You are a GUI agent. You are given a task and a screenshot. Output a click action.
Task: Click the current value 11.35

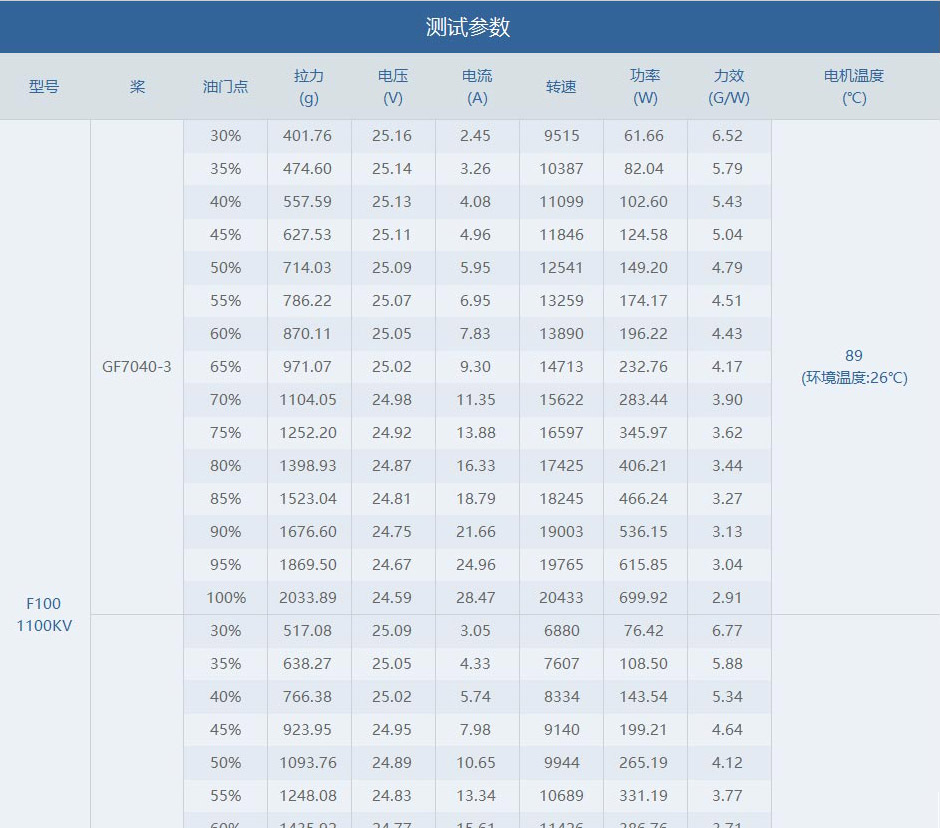coord(475,399)
